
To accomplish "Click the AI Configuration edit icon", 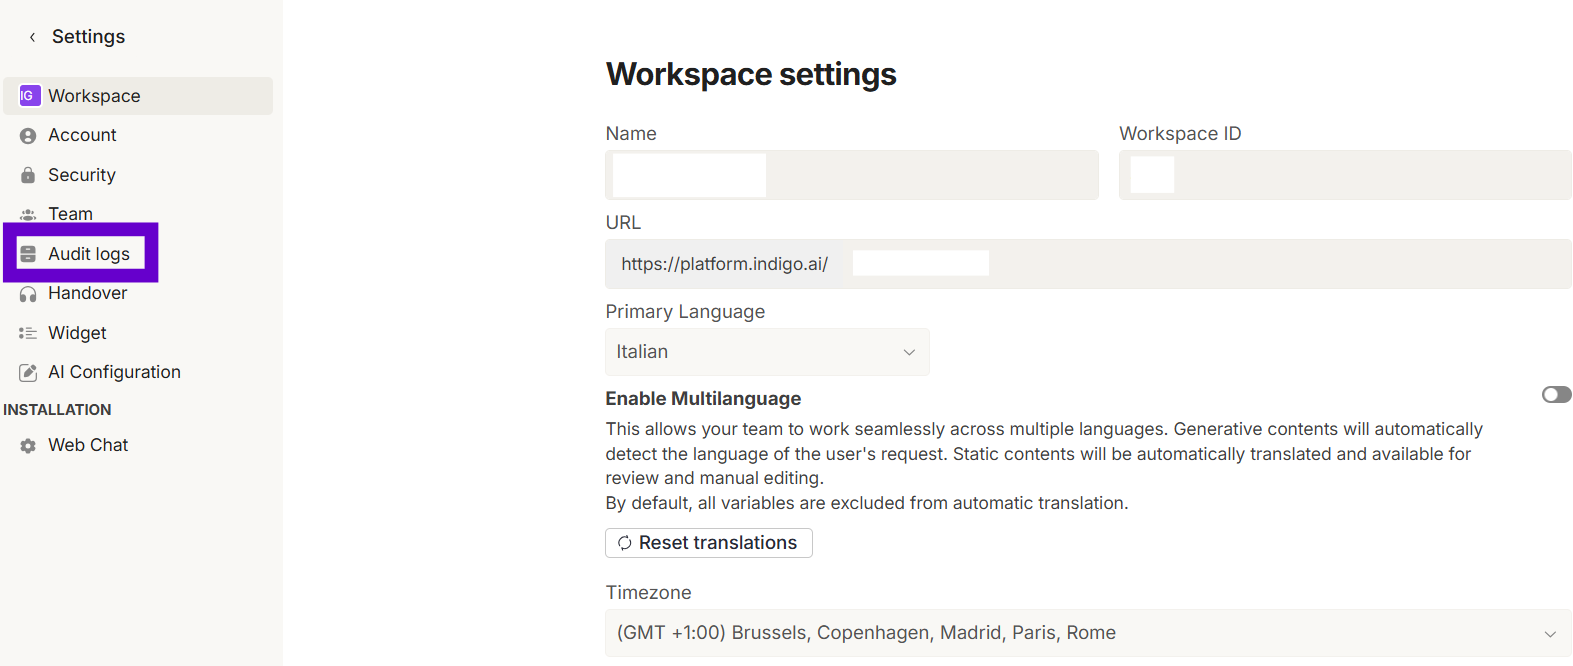I will click(28, 372).
